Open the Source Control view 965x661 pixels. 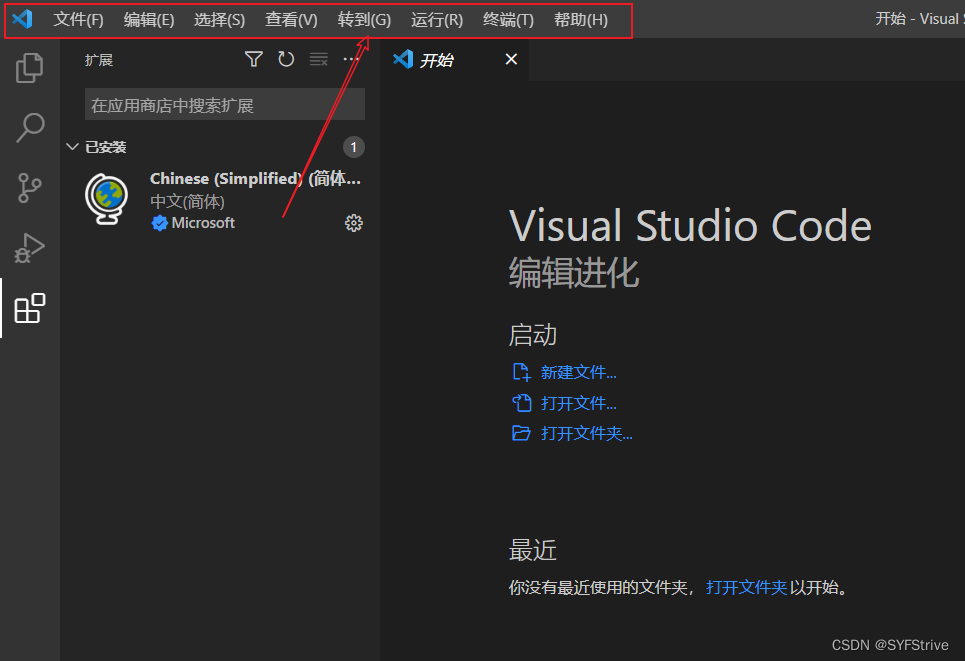(x=30, y=188)
